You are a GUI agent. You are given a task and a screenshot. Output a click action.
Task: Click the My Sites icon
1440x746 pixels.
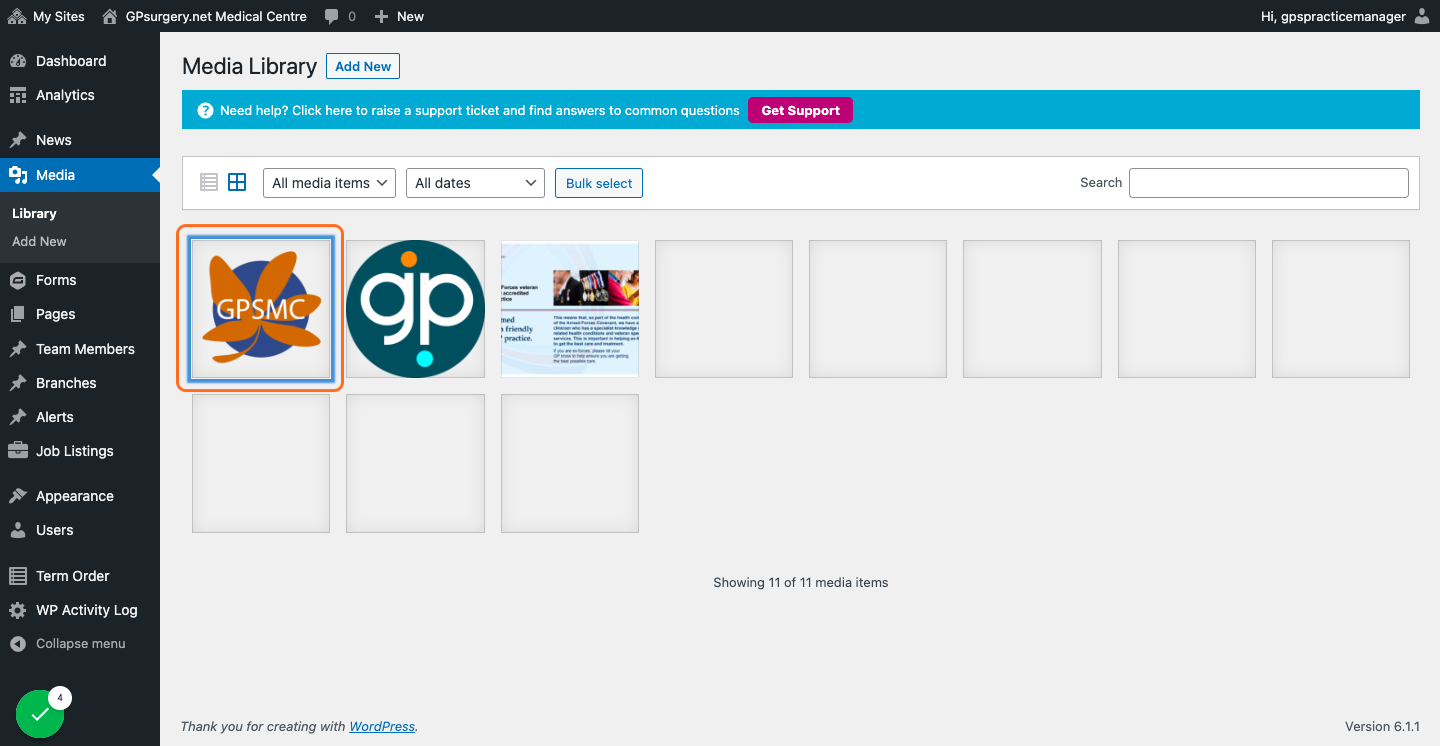click(17, 16)
